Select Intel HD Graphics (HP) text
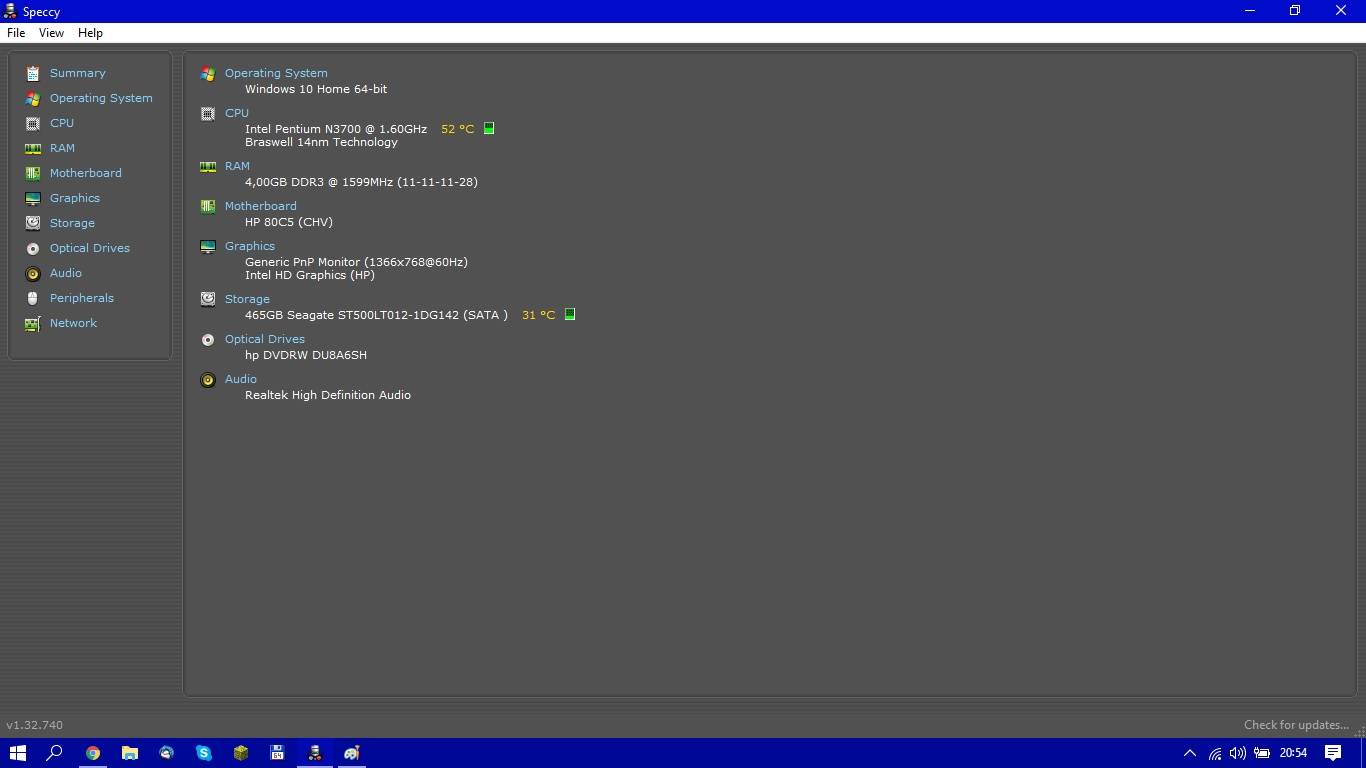The width and height of the screenshot is (1366, 768). point(310,275)
